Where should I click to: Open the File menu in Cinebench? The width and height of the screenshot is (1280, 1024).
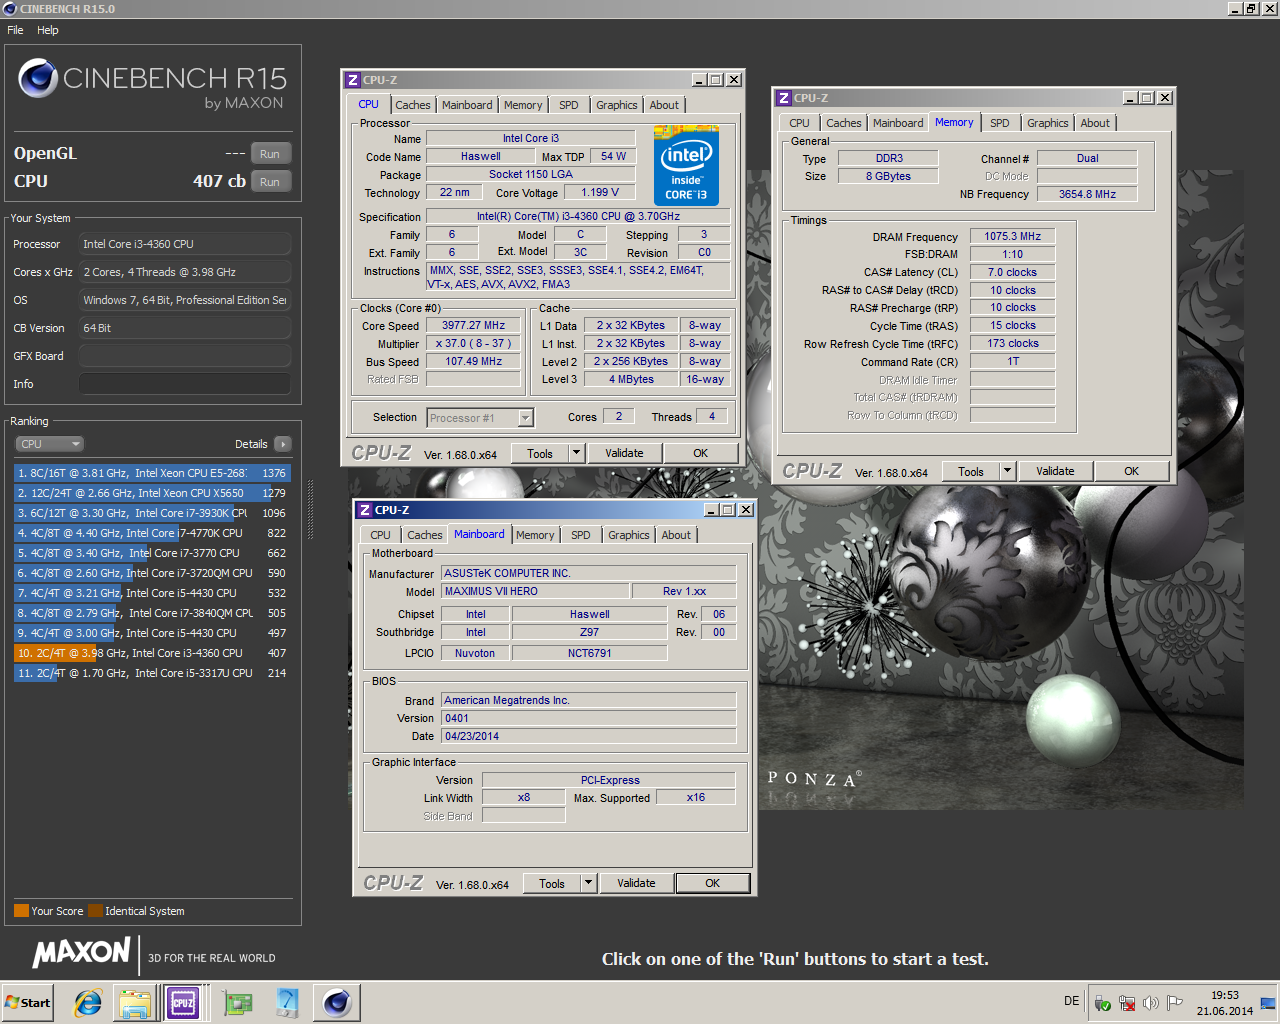click(x=15, y=30)
